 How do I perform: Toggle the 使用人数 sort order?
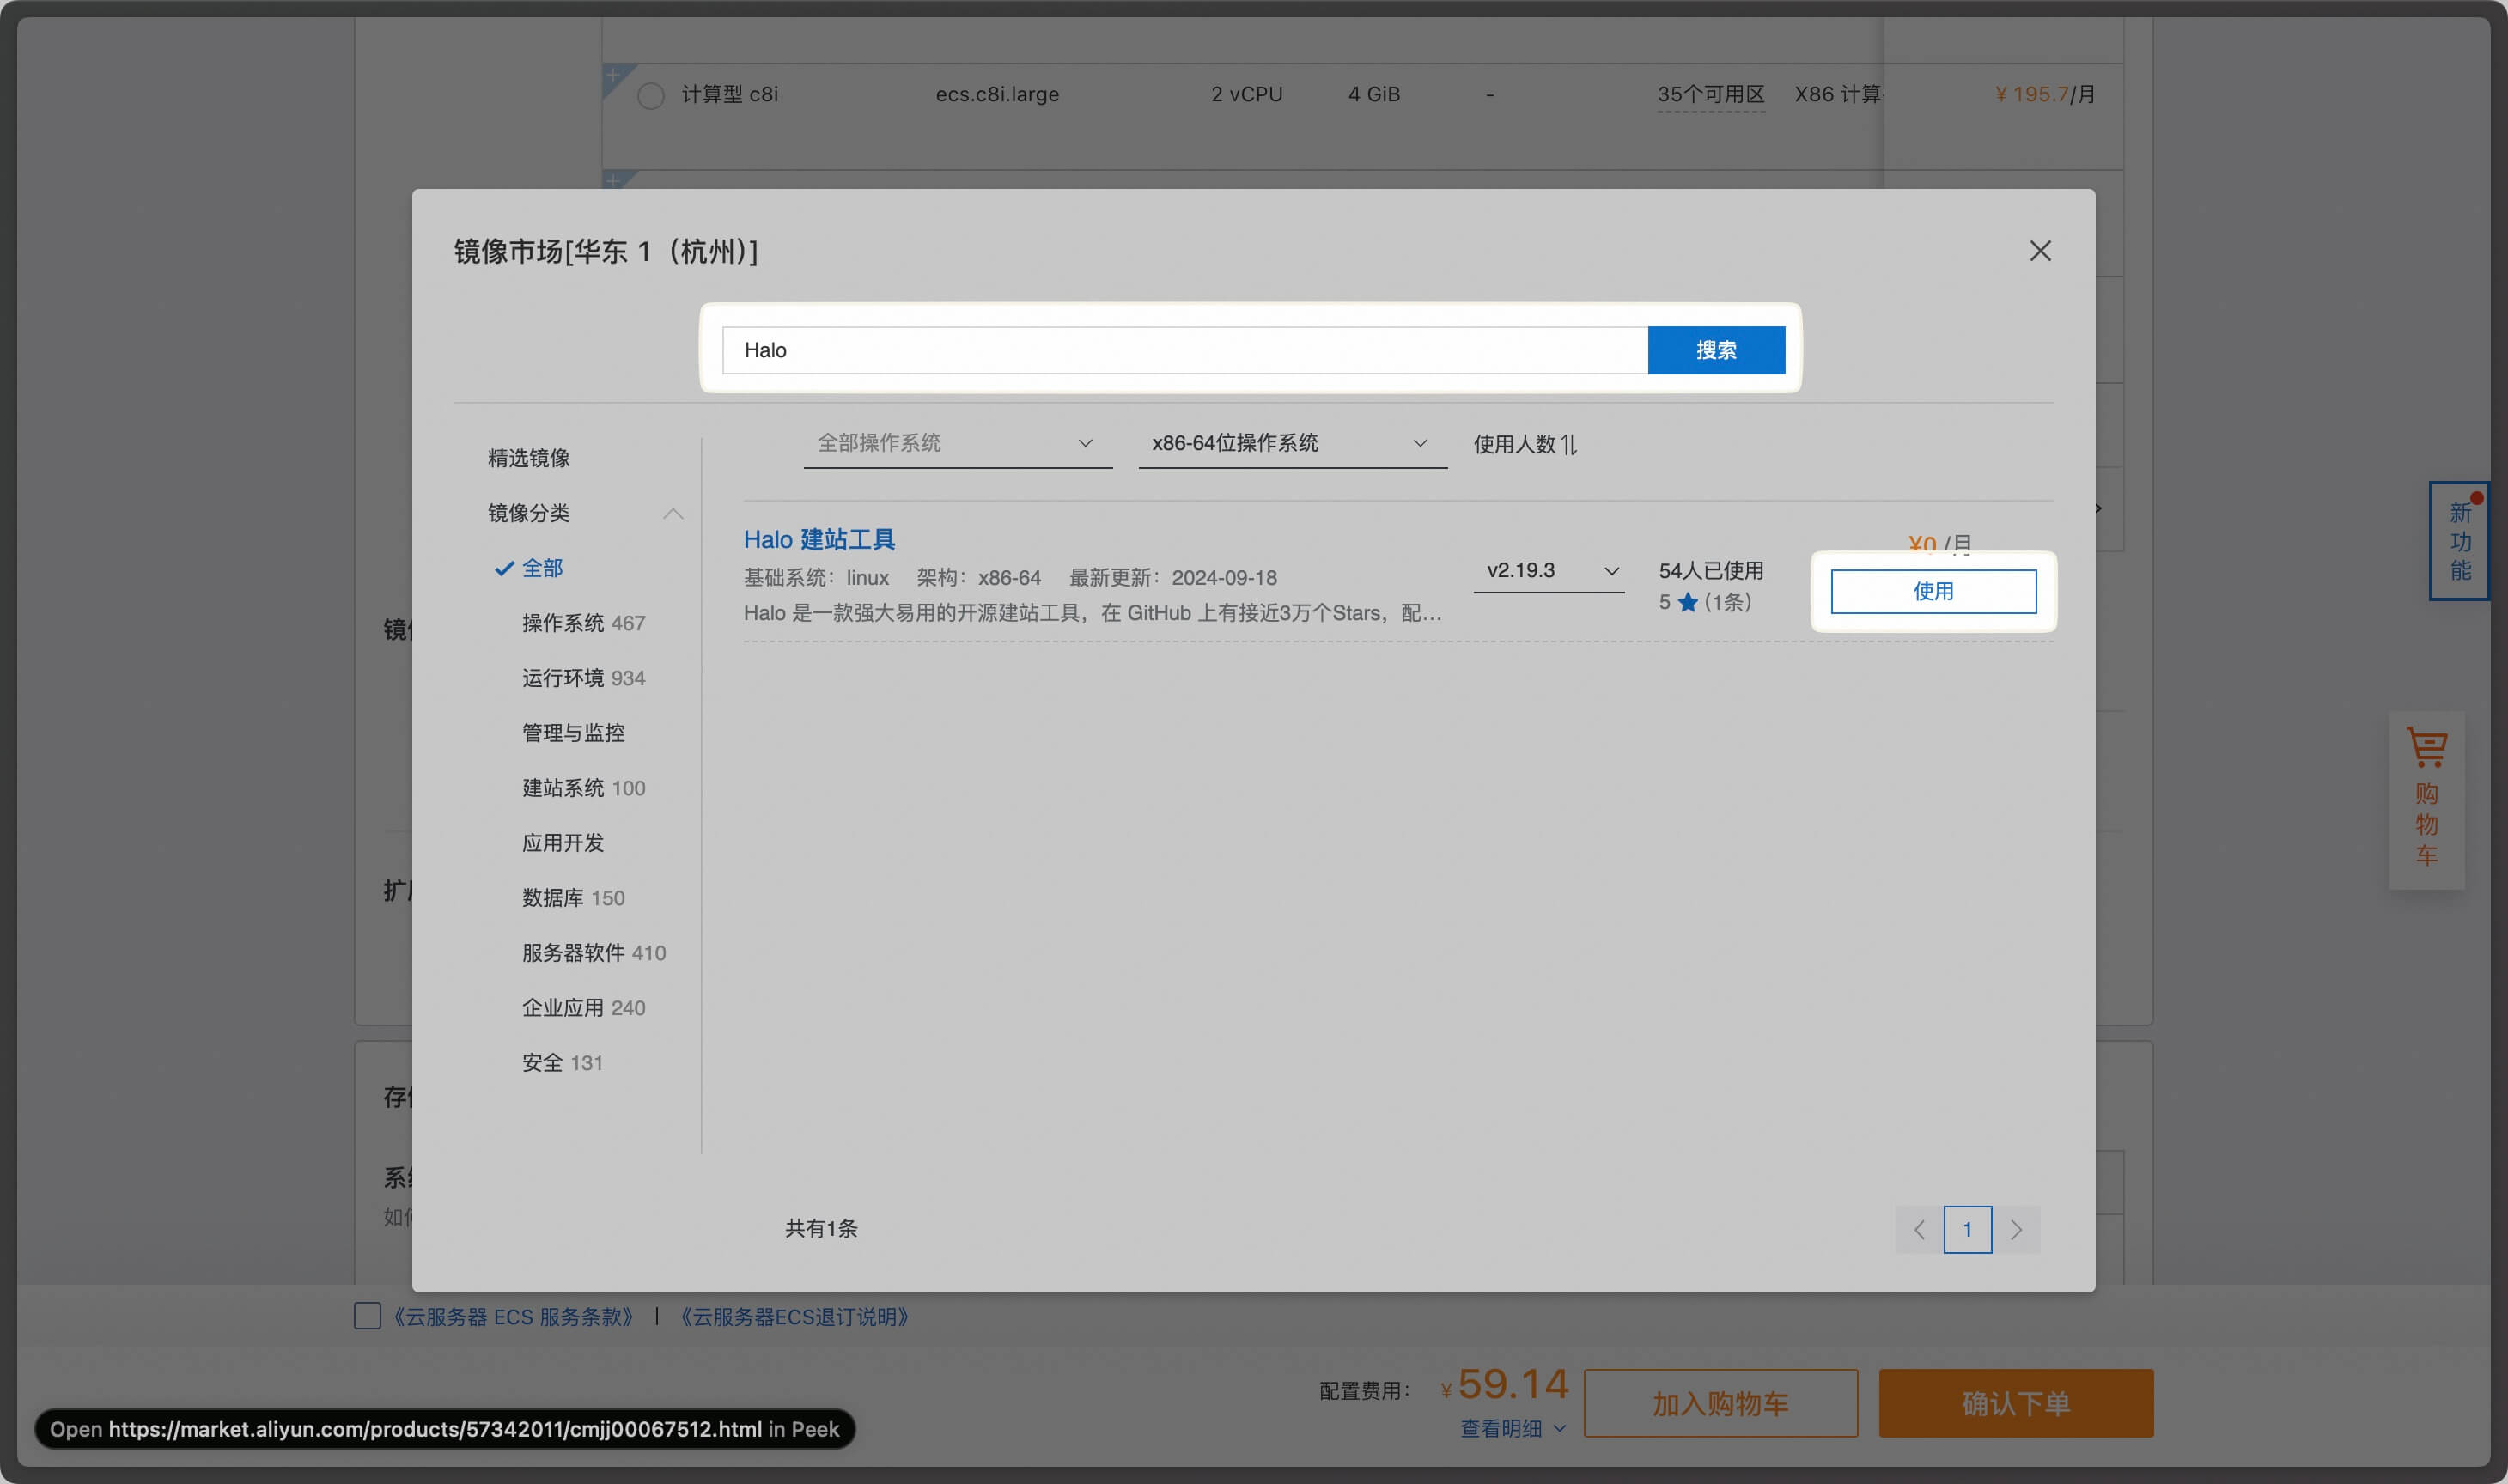[1525, 444]
